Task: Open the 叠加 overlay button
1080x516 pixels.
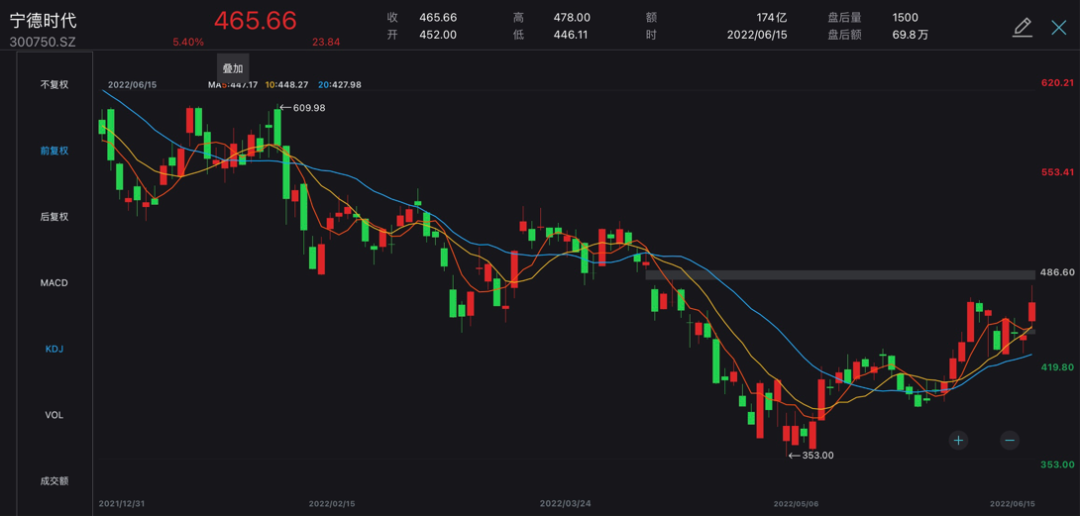Action: coord(233,68)
